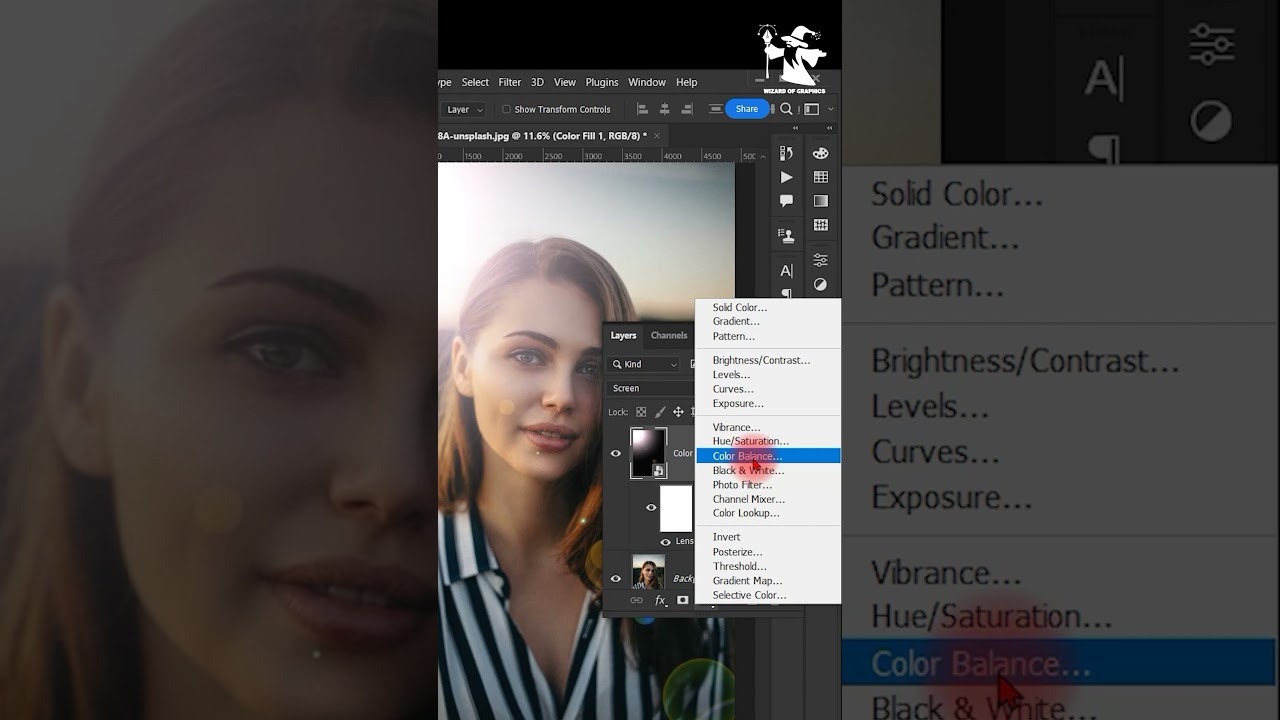
Task: Lock position move icon
Action: coord(678,412)
